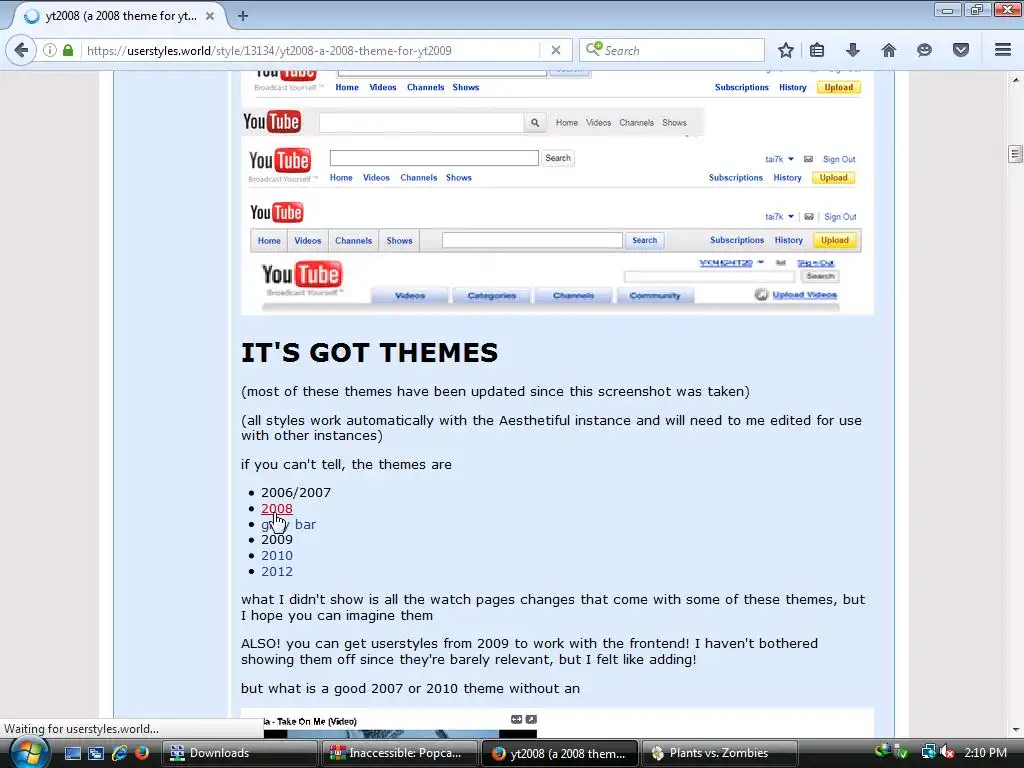Click the search engine magnifier icon in Search box
This screenshot has width=1024, height=768.
pyautogui.click(x=594, y=50)
